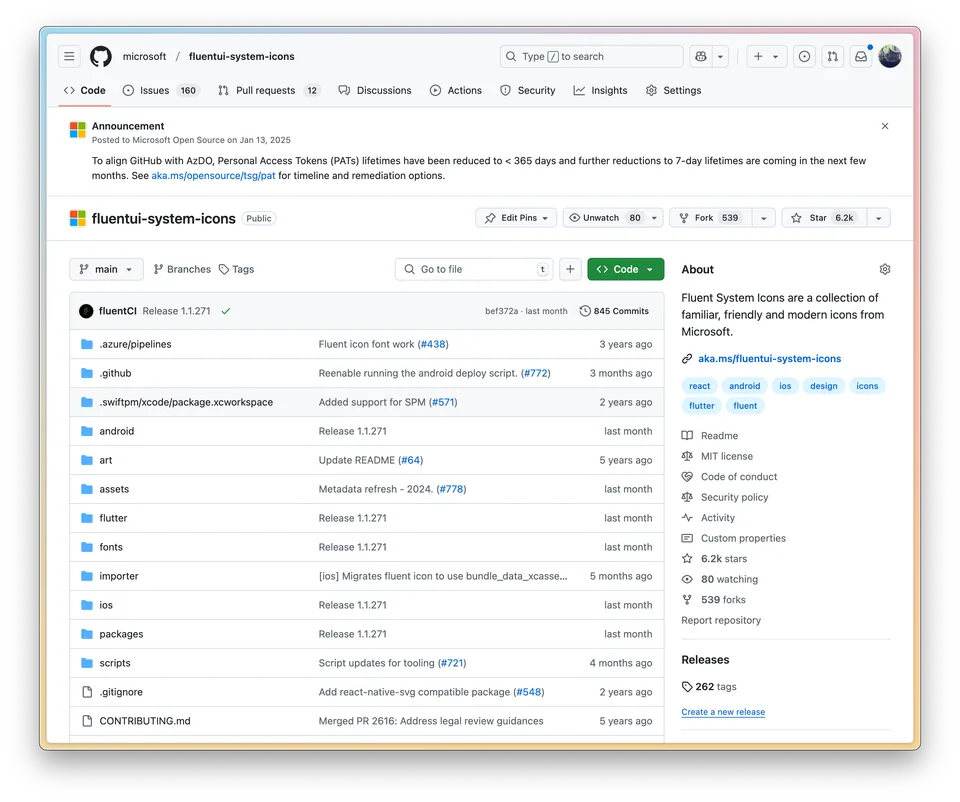Click the Readme book icon
This screenshot has height=802, width=960.
(x=688, y=435)
